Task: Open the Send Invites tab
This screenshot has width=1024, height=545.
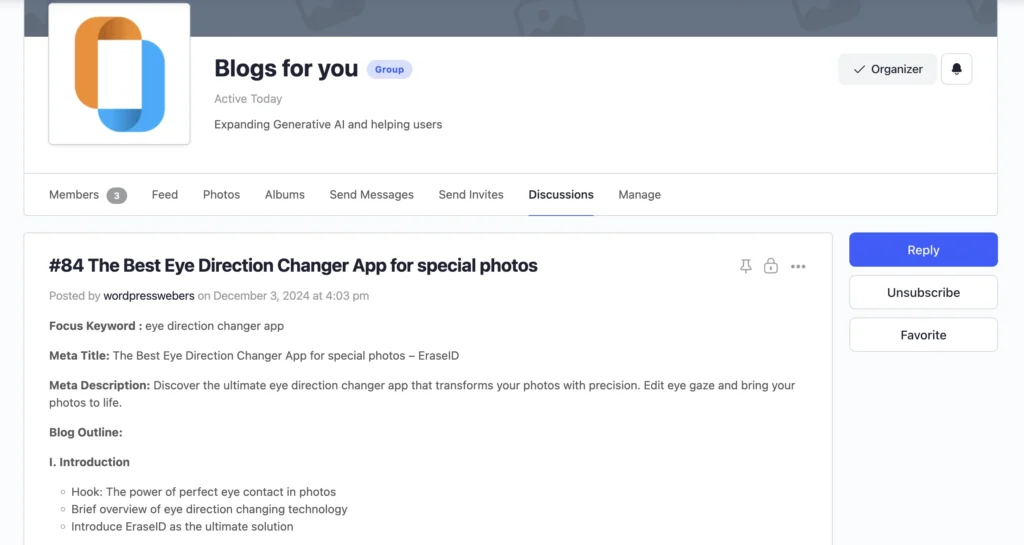Action: [471, 195]
